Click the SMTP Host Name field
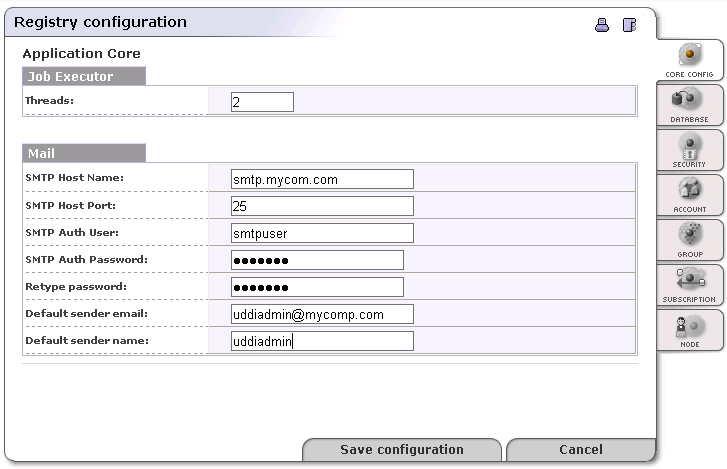This screenshot has width=727, height=469. (x=321, y=180)
